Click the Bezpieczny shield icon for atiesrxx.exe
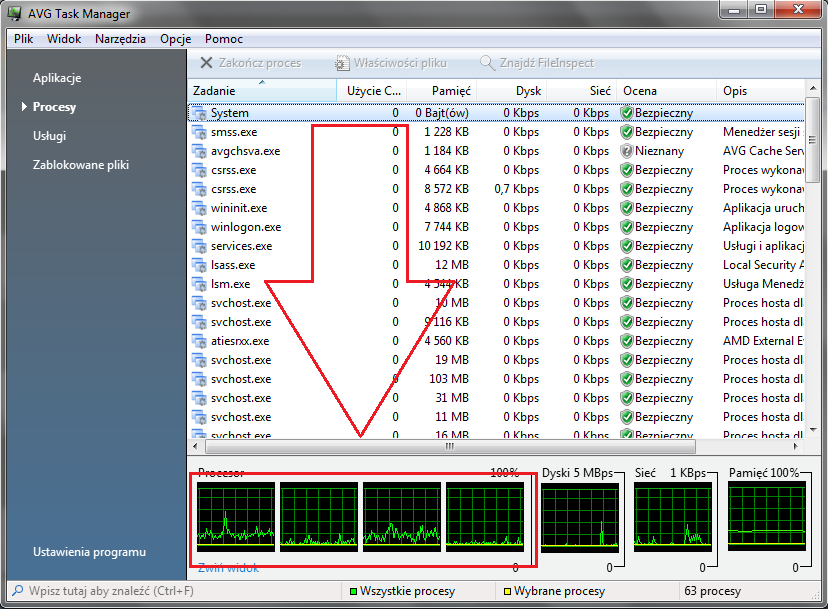828x609 pixels. click(627, 341)
